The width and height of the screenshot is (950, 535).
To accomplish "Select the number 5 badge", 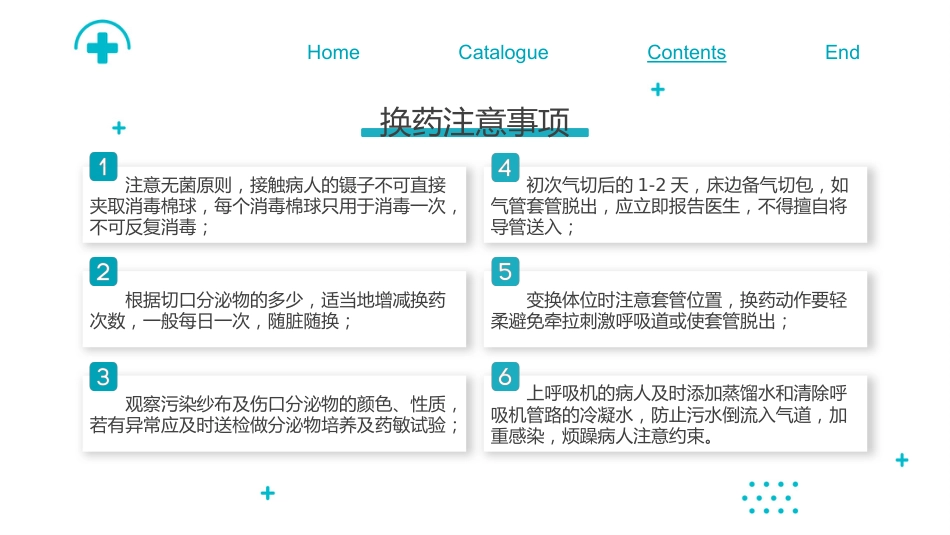I will 505,271.
